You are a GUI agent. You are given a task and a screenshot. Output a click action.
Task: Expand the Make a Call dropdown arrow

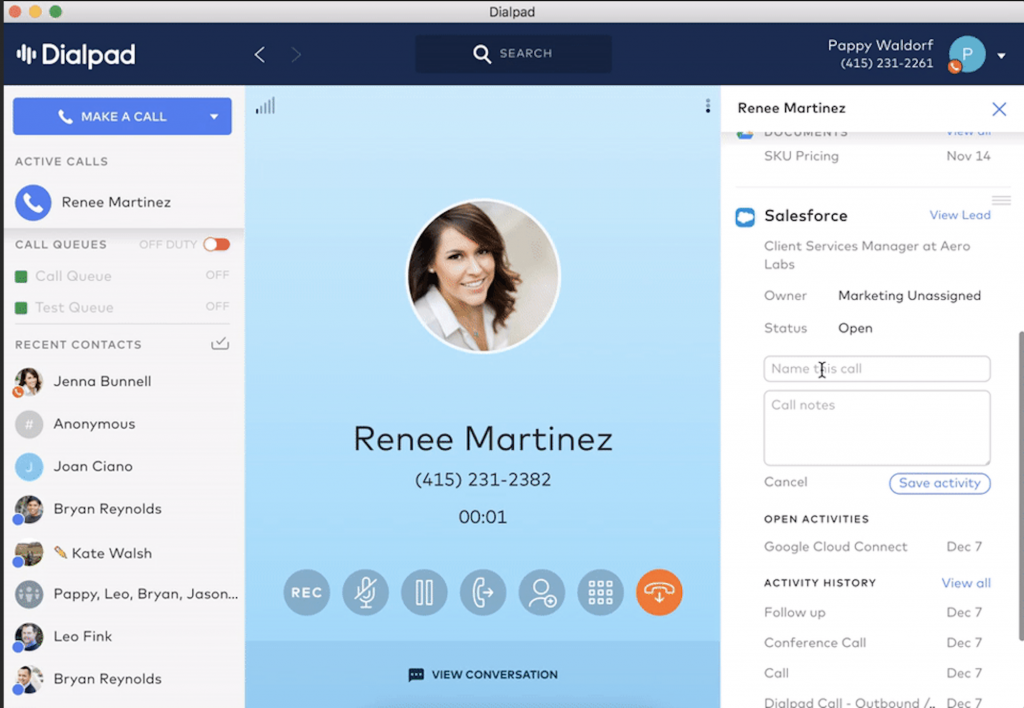213,117
